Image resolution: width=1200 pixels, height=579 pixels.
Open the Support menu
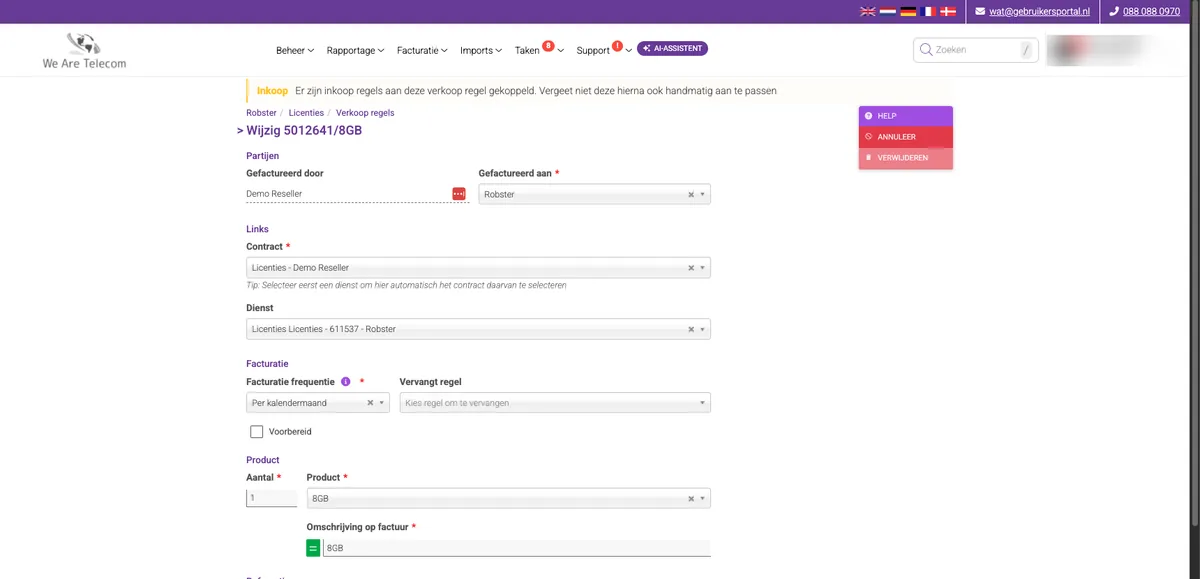(x=604, y=50)
